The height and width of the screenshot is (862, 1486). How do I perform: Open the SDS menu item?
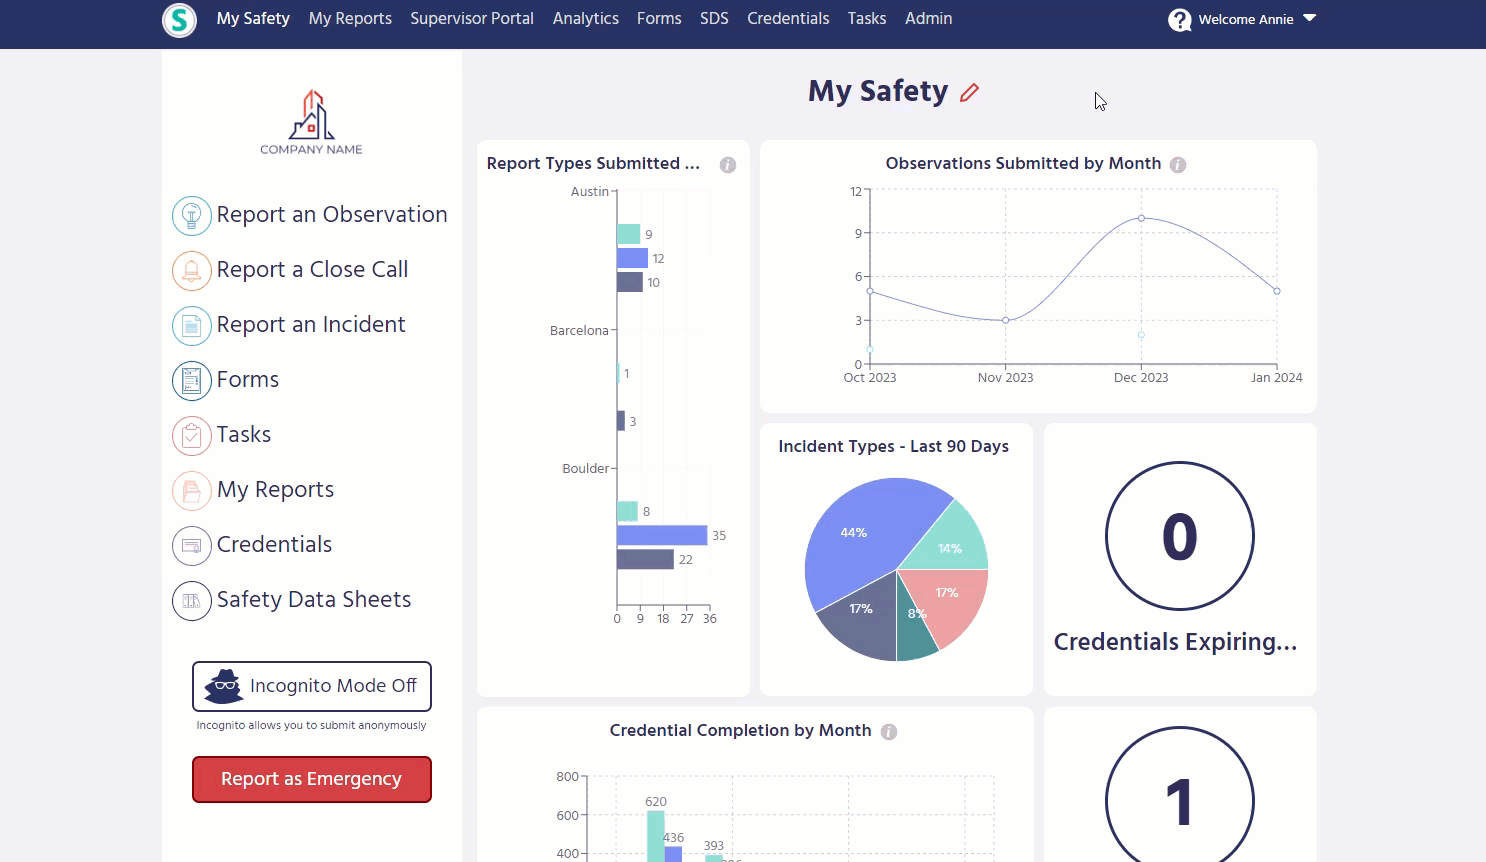[x=714, y=18]
